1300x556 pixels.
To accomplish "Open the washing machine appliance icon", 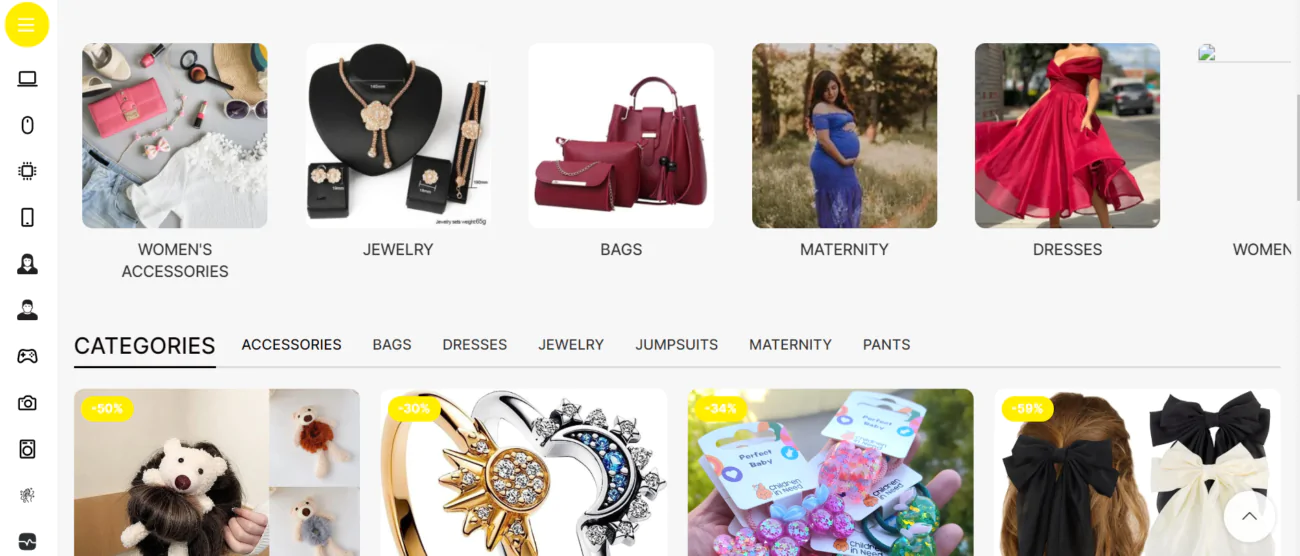I will (x=27, y=449).
